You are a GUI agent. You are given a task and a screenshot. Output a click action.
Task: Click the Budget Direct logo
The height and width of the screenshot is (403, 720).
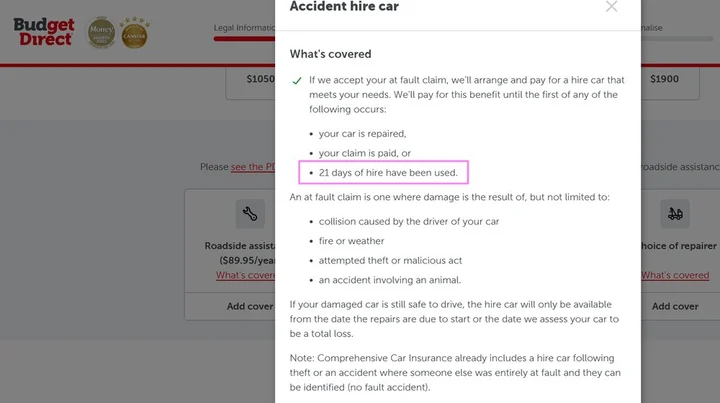click(x=42, y=32)
